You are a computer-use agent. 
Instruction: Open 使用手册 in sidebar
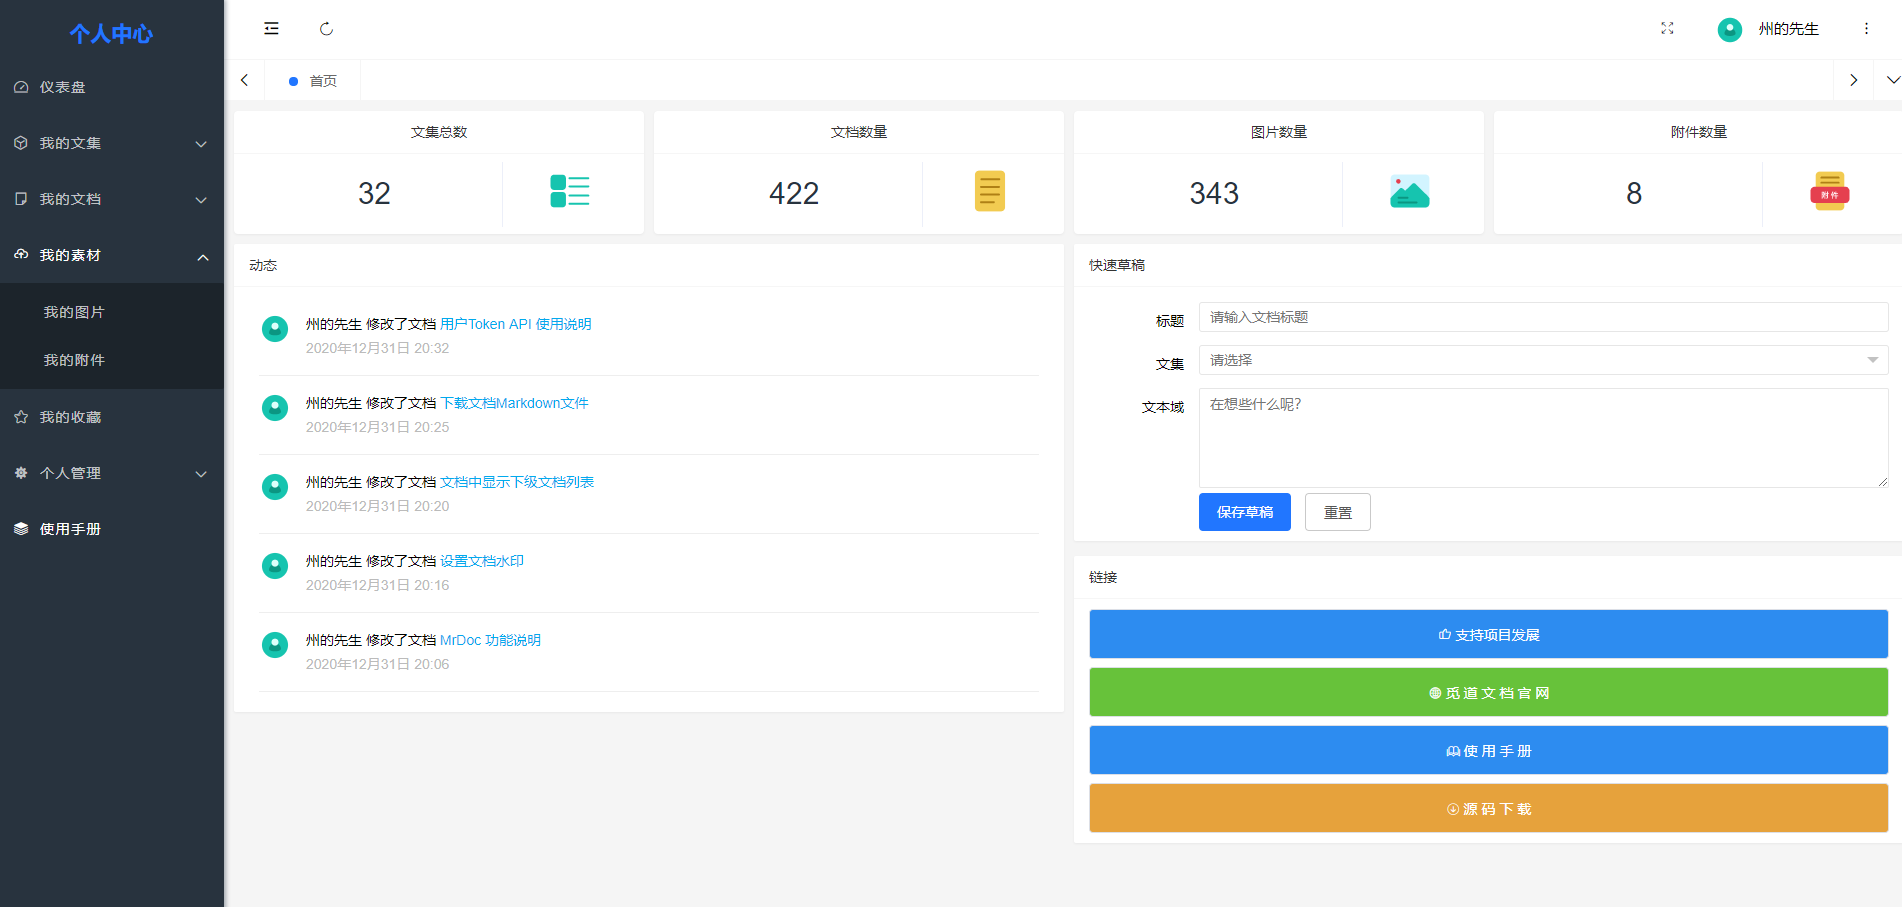112,529
